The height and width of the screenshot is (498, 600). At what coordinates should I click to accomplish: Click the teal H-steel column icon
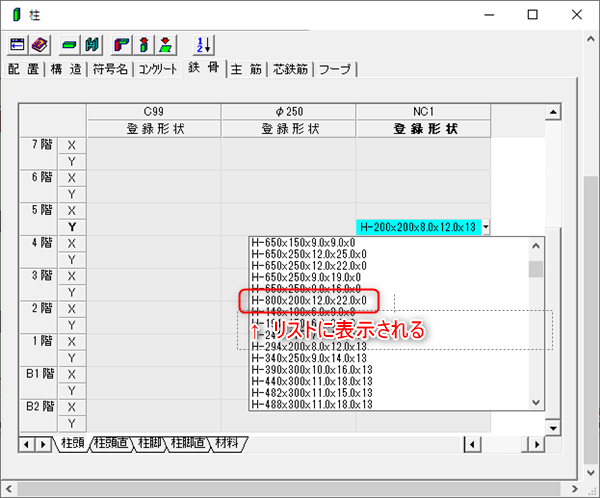point(92,45)
